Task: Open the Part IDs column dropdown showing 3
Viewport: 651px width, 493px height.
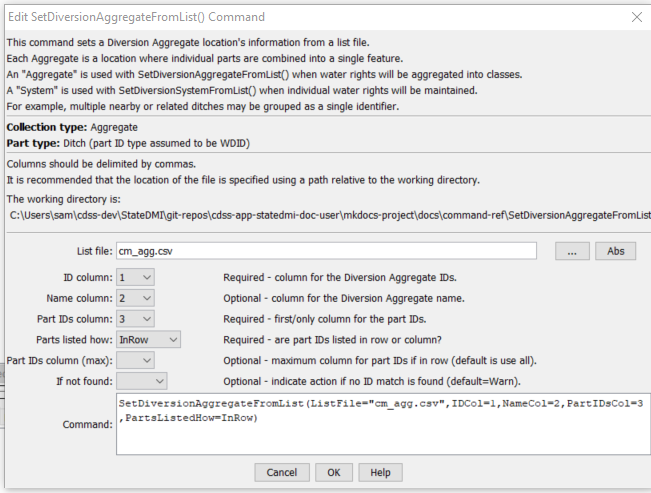Action: pos(135,319)
